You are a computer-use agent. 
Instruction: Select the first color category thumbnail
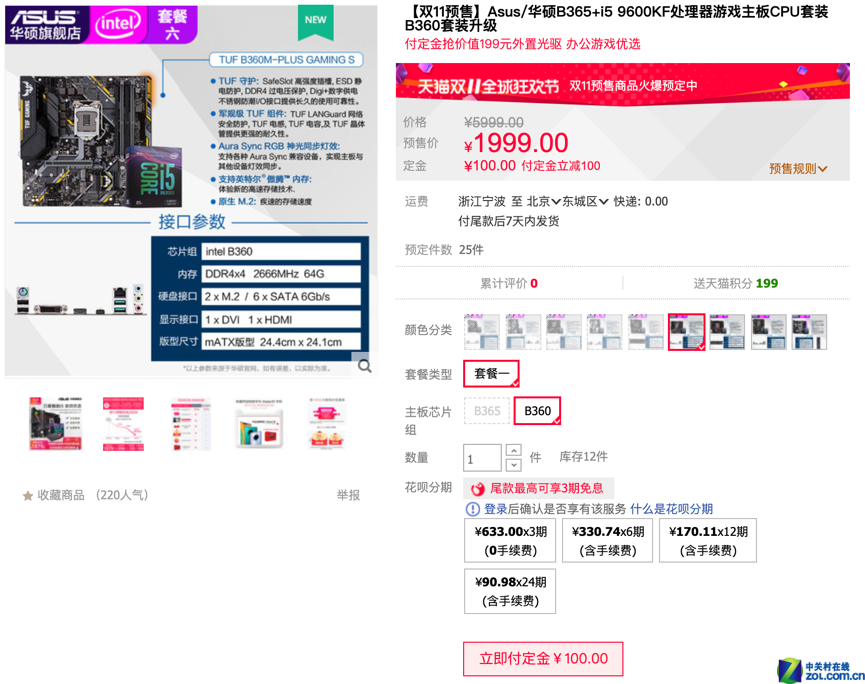tap(482, 332)
